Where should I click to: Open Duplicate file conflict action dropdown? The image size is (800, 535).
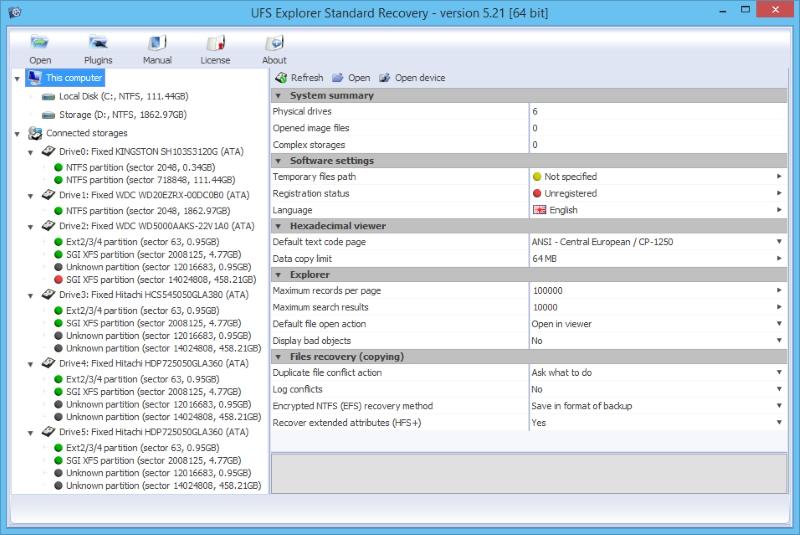tap(779, 372)
